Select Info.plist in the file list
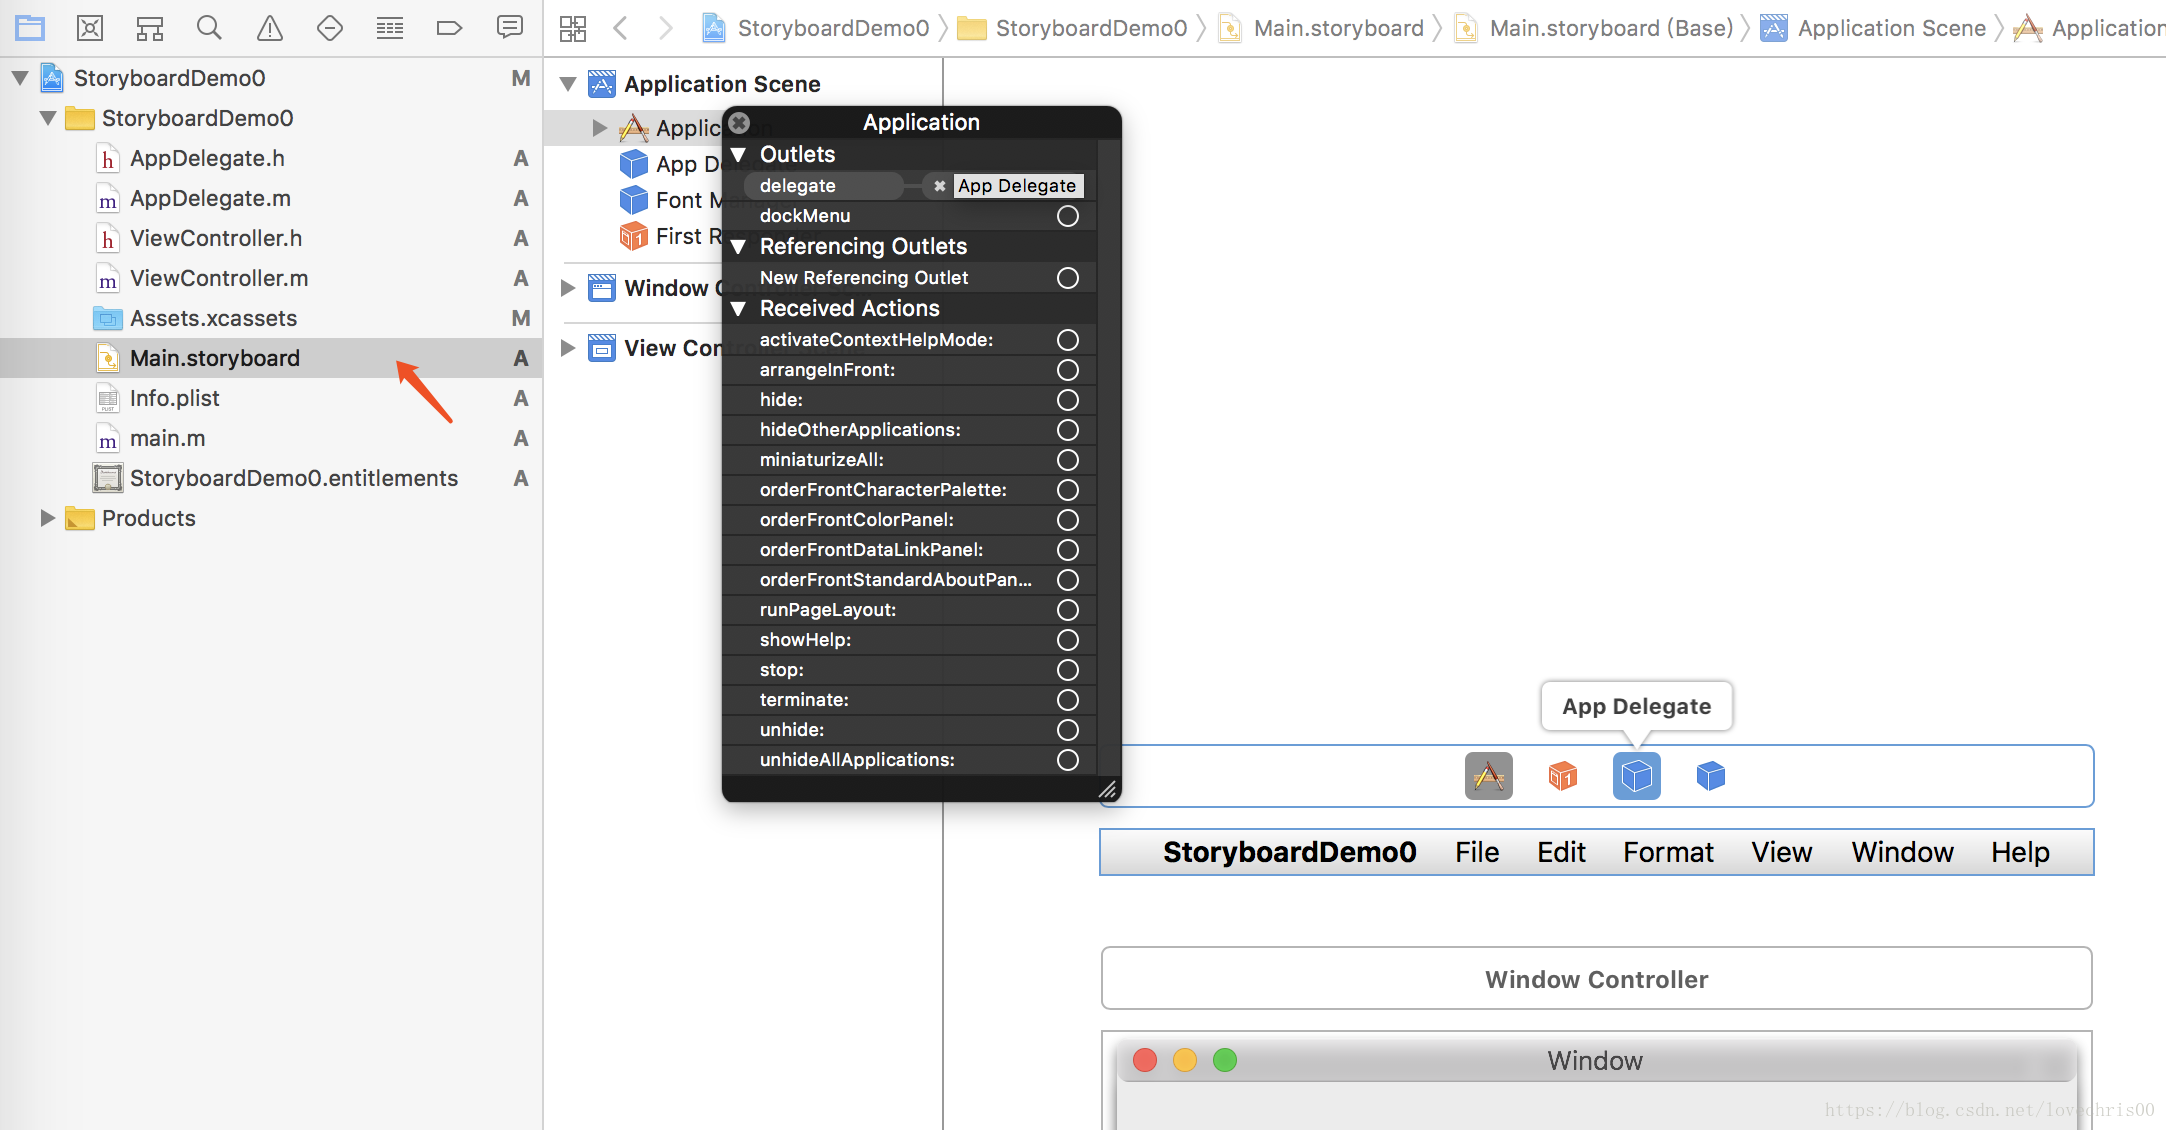 pyautogui.click(x=271, y=398)
